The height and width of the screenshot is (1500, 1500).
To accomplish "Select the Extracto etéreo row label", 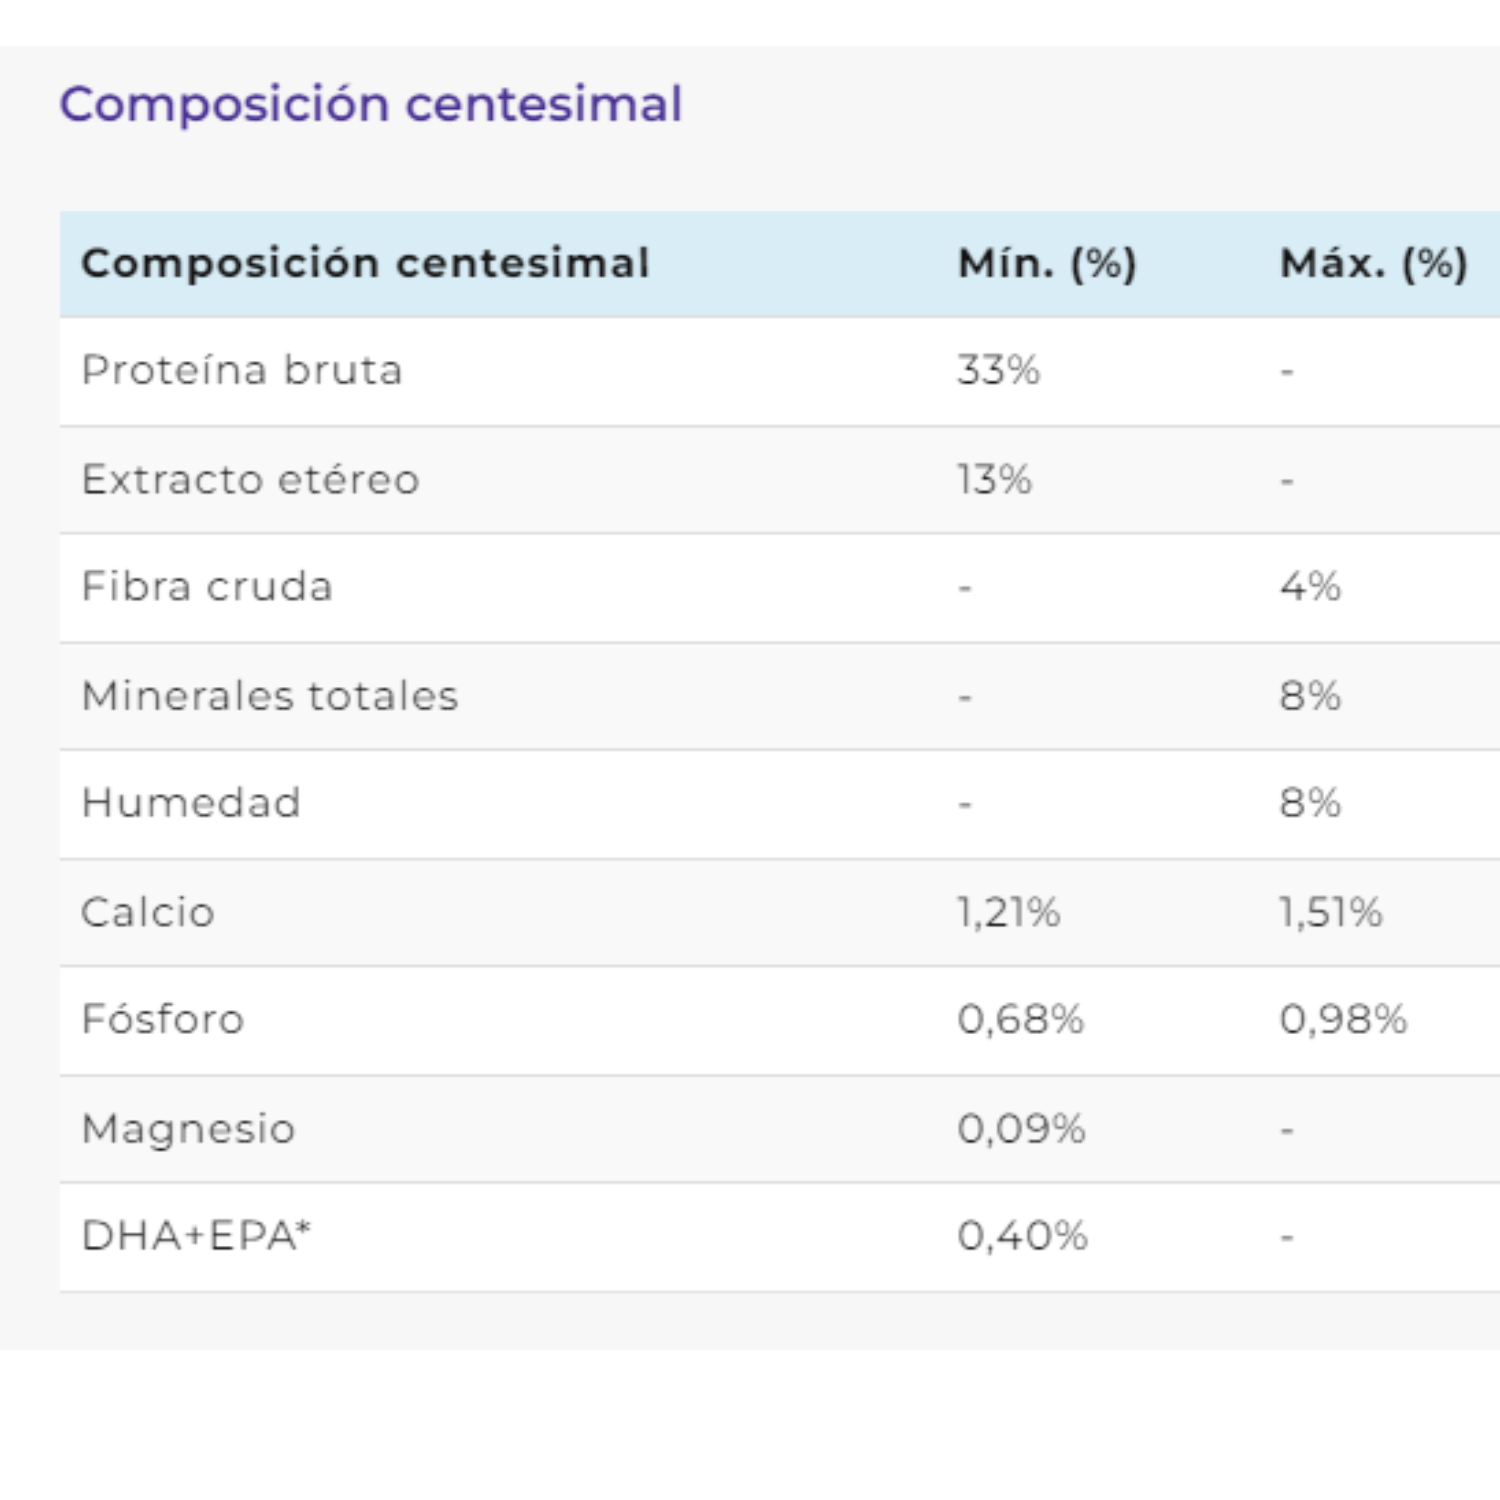I will [x=250, y=480].
